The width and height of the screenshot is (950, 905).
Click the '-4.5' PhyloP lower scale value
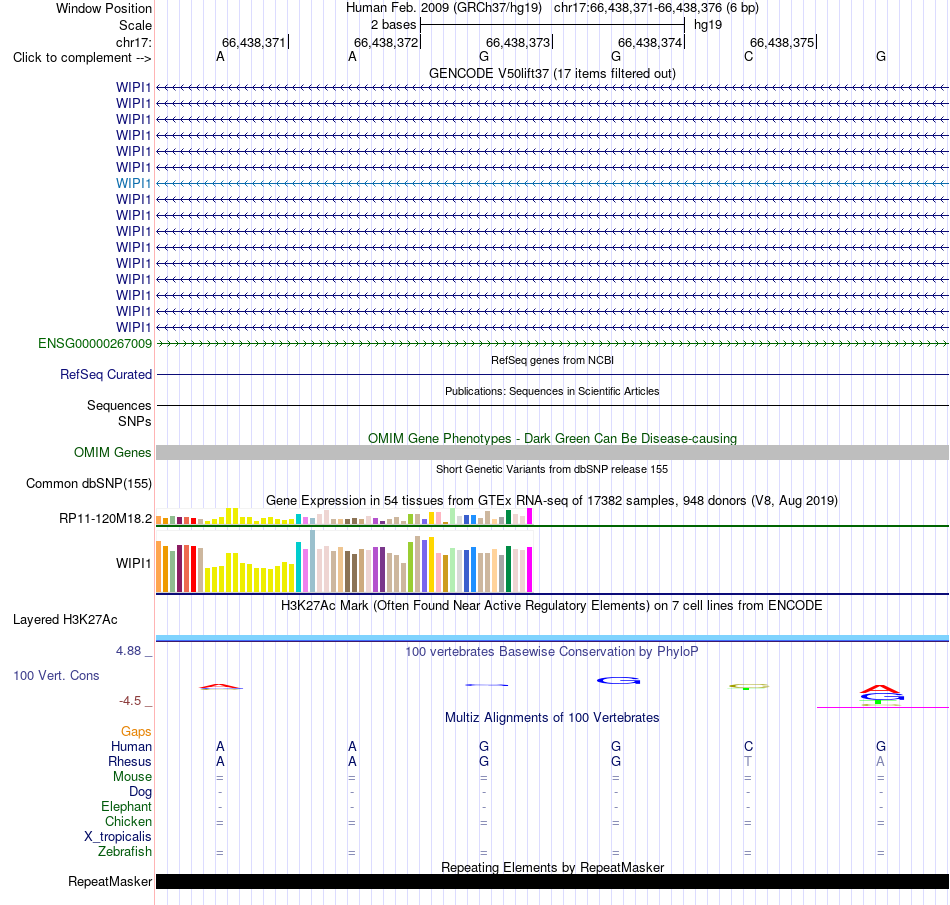coord(130,701)
